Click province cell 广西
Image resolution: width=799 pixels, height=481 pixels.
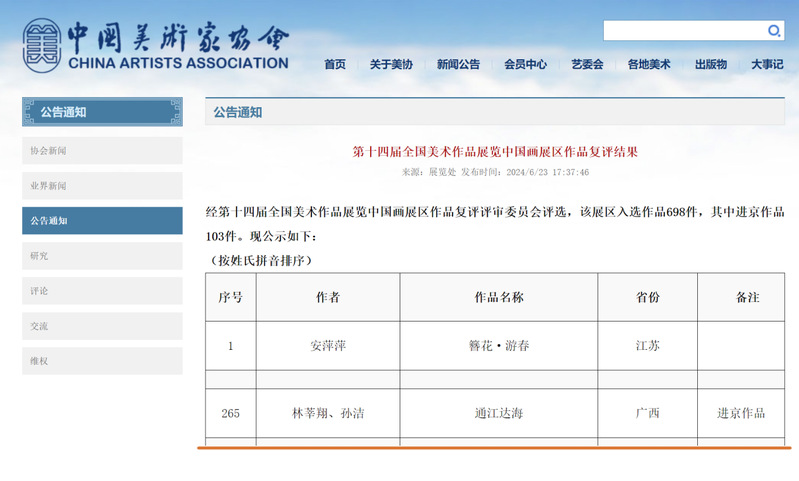[x=647, y=413]
